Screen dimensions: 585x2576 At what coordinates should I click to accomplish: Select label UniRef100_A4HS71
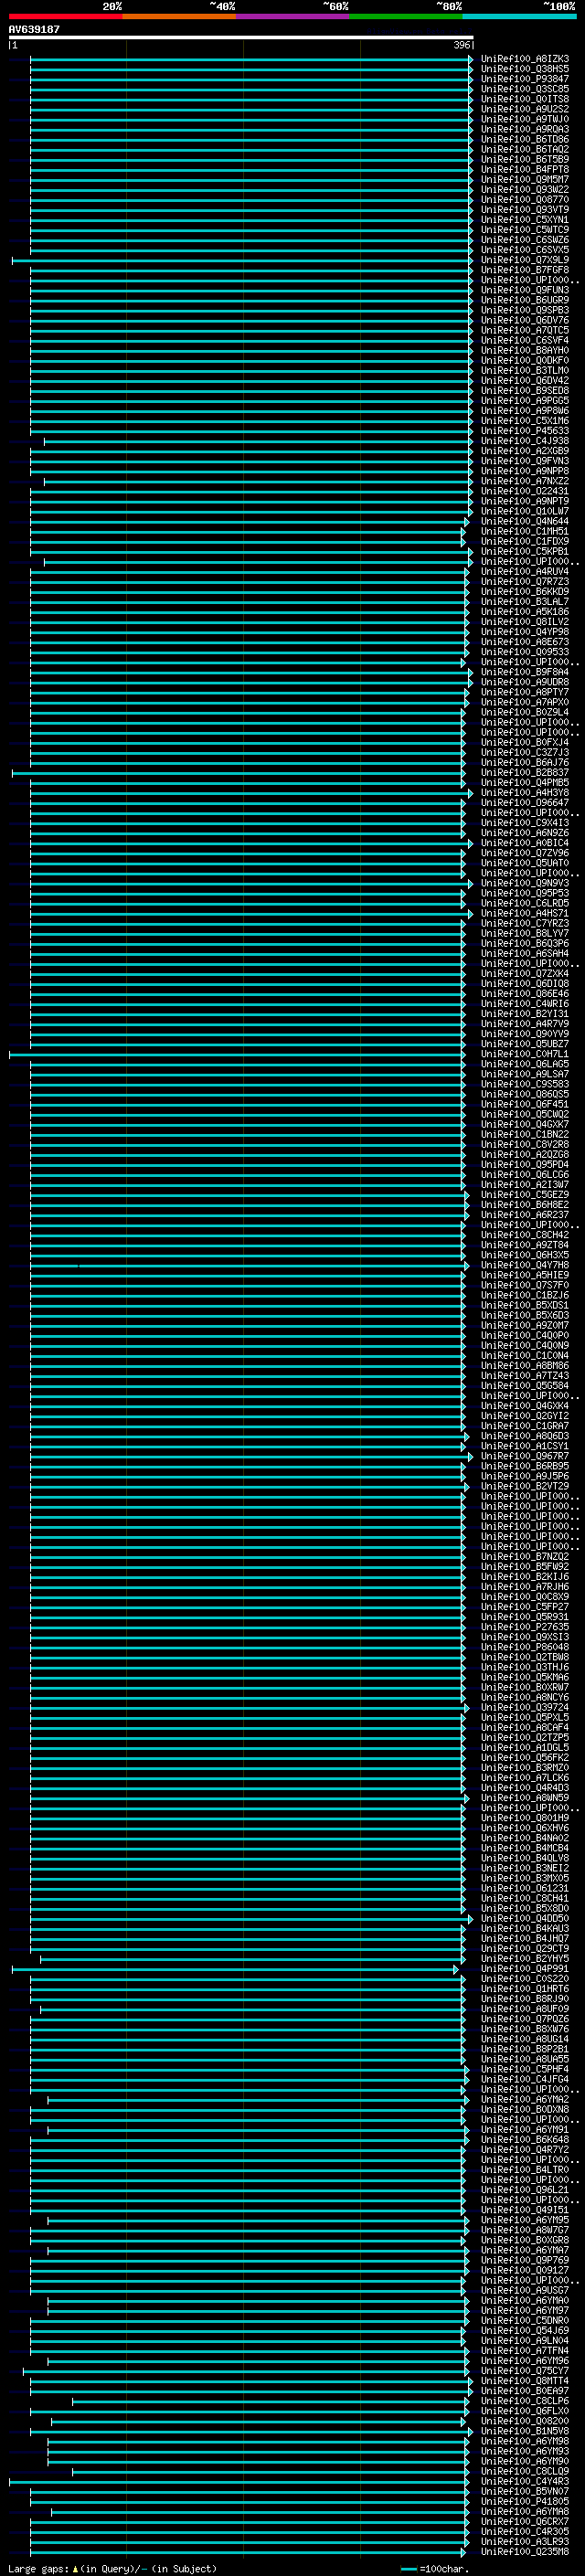[525, 913]
